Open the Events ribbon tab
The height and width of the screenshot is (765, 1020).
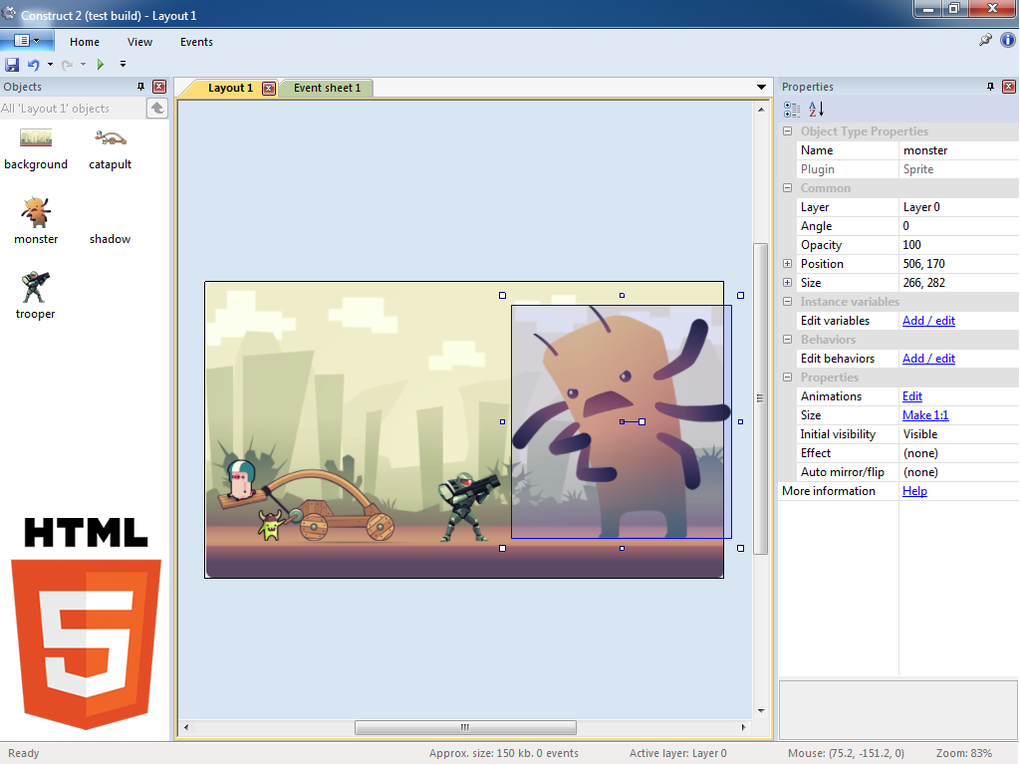point(196,42)
